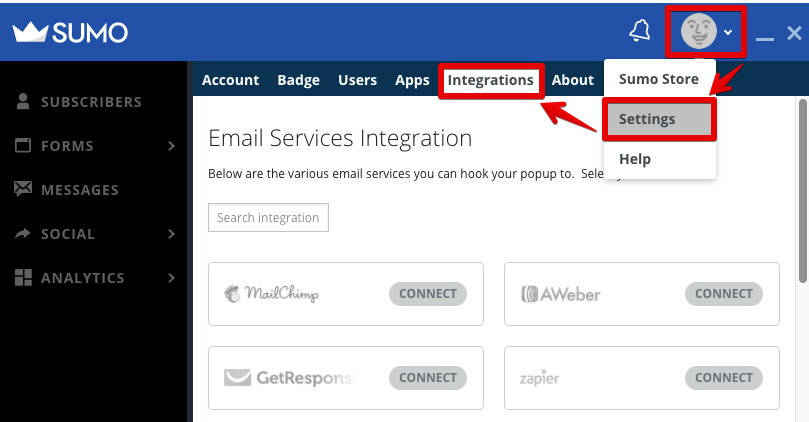The image size is (809, 422).
Task: Click the Email Services Integration heading
Action: [340, 138]
